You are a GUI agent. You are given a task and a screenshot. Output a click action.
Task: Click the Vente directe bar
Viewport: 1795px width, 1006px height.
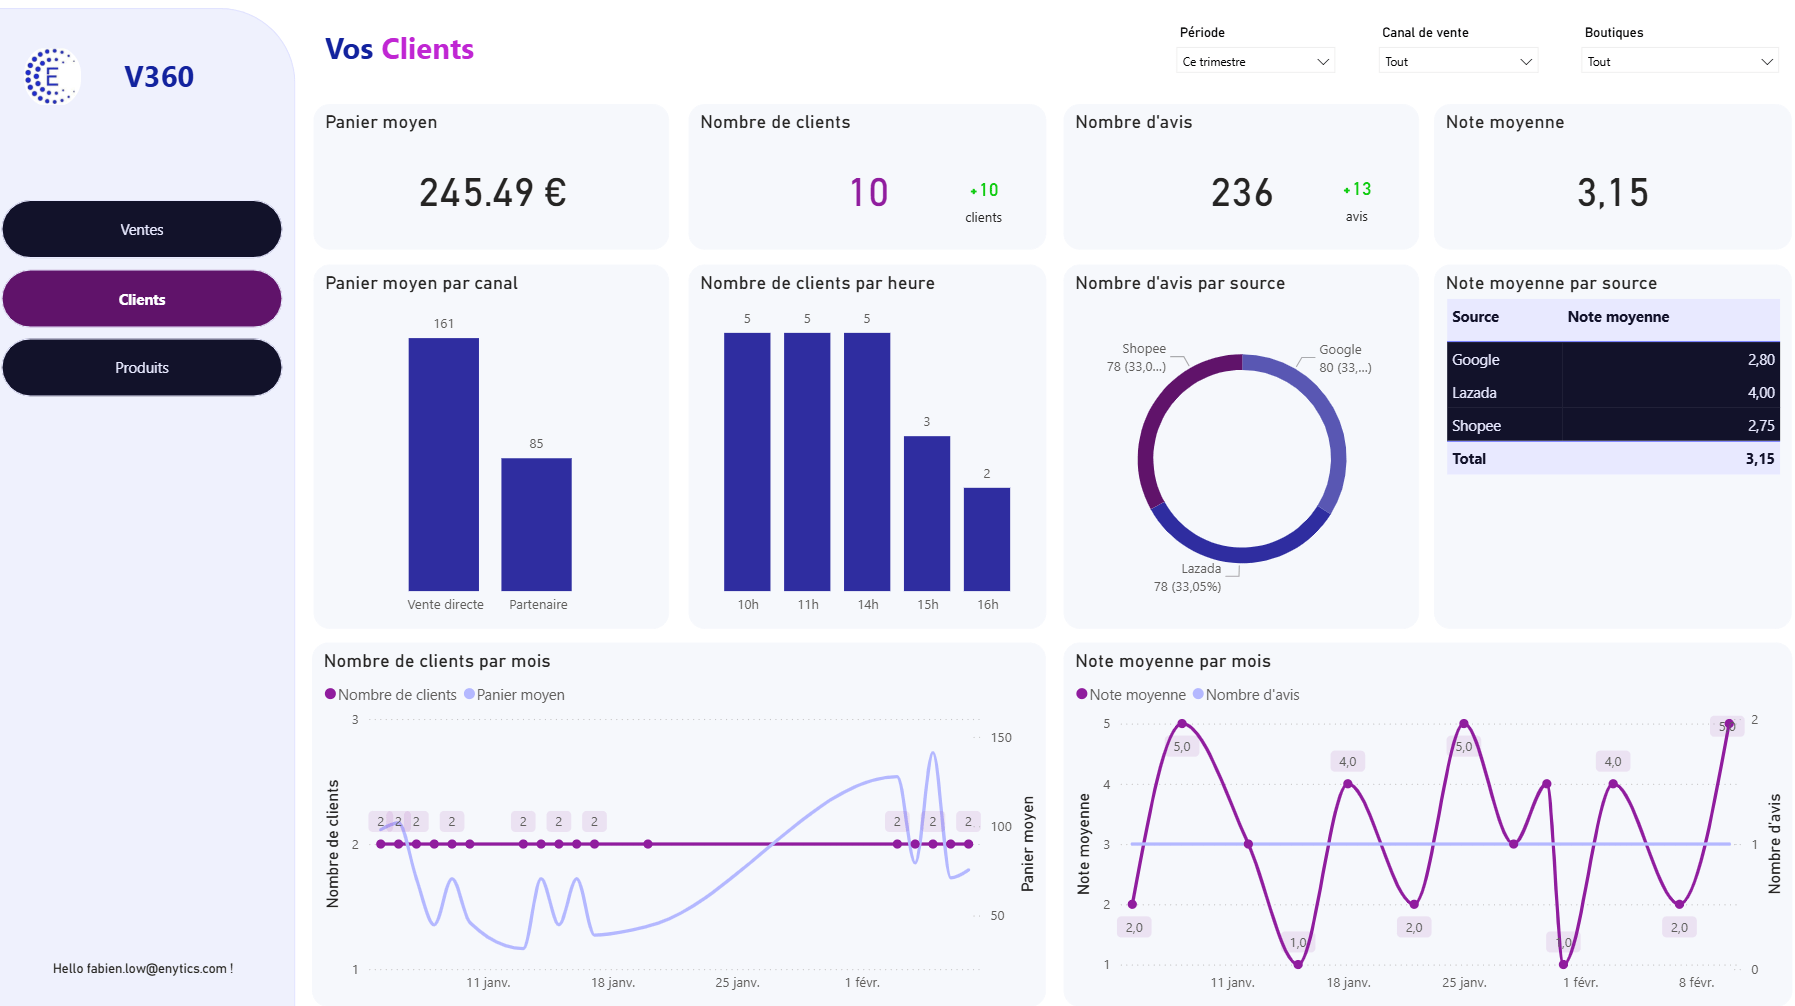[x=443, y=465]
